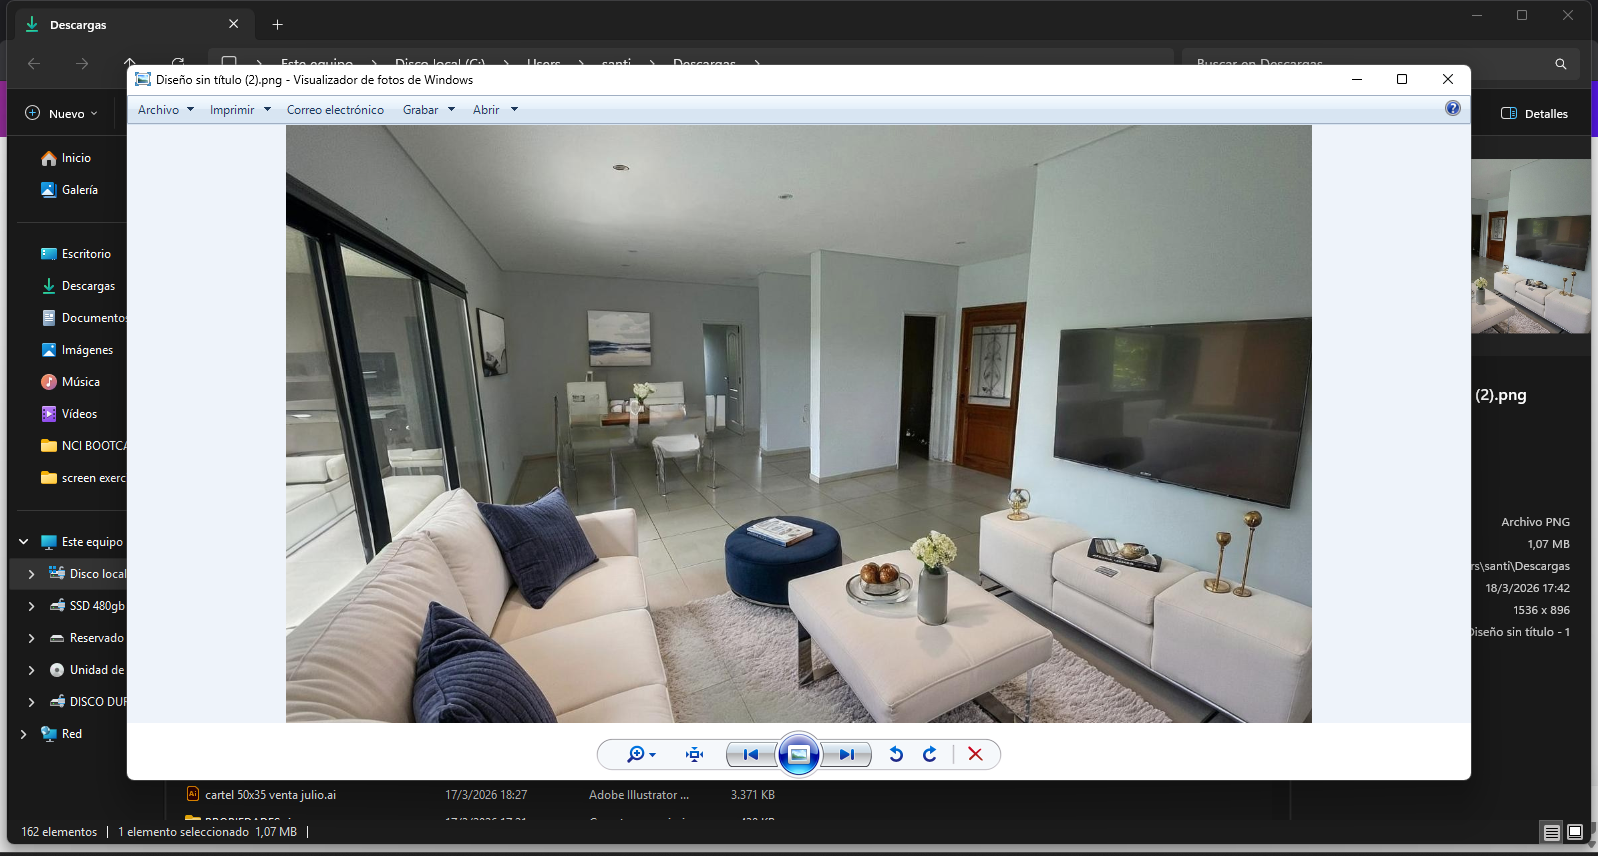1598x856 pixels.
Task: Switch to details list view icon
Action: (1551, 832)
